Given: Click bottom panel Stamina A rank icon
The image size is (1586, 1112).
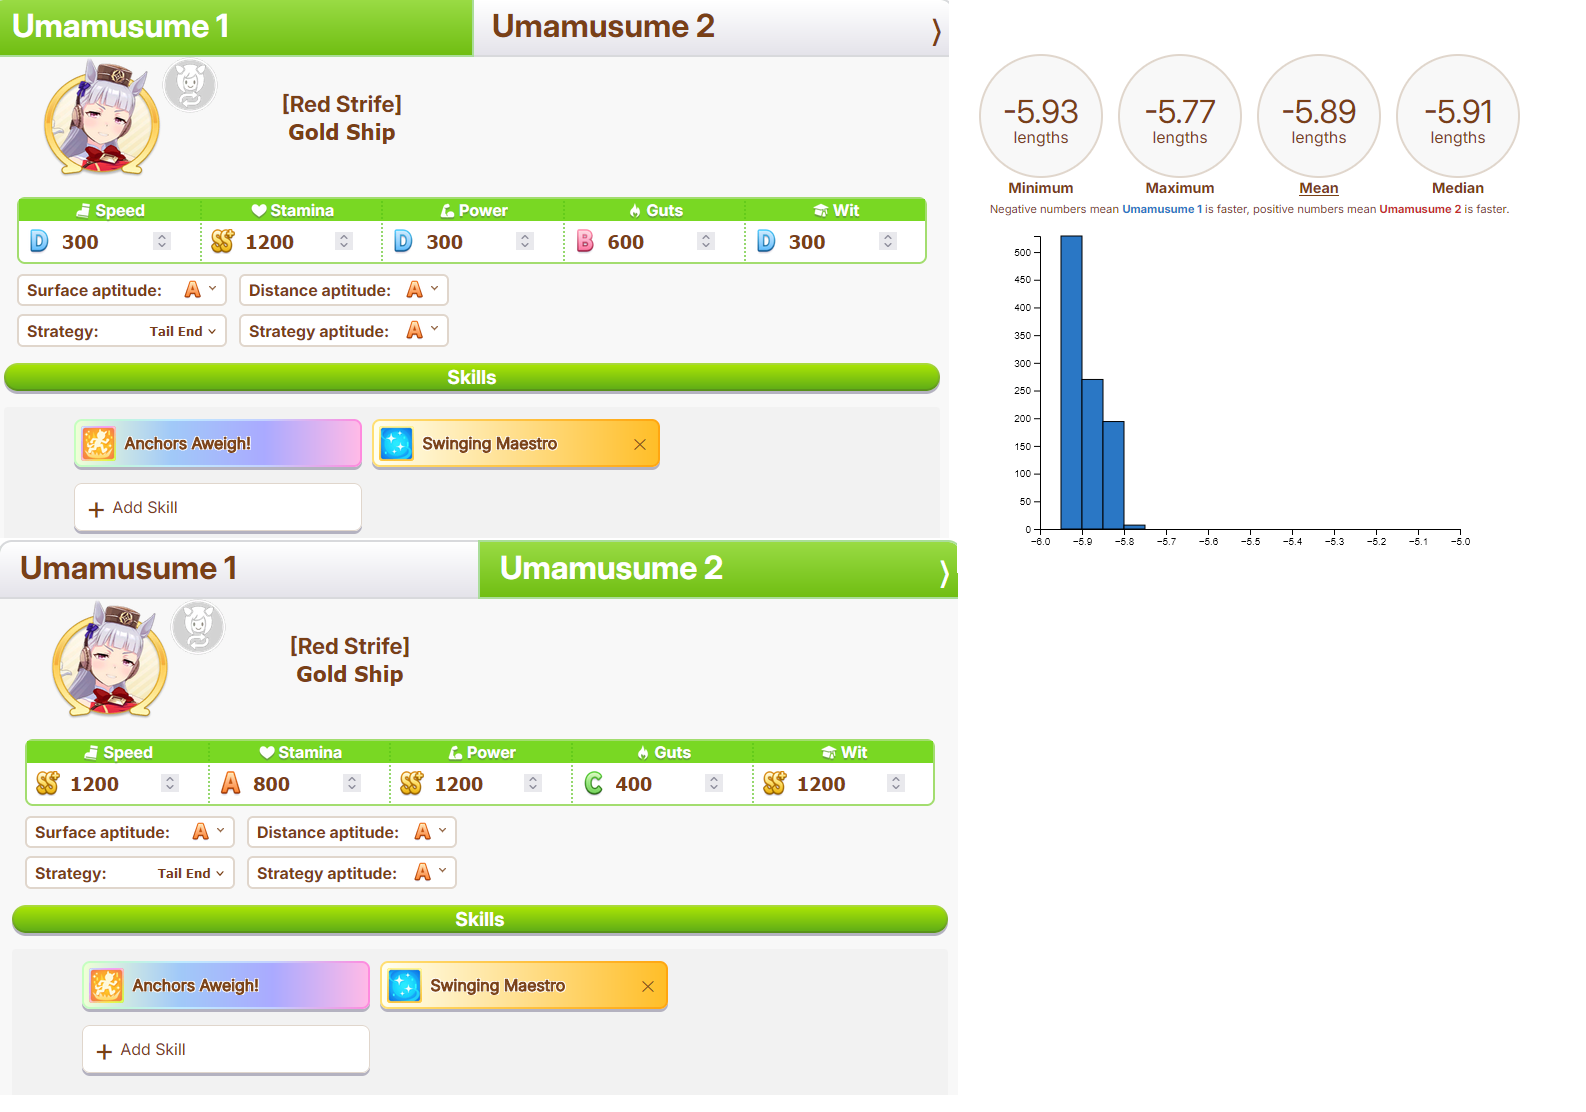Looking at the screenshot, I should (231, 783).
